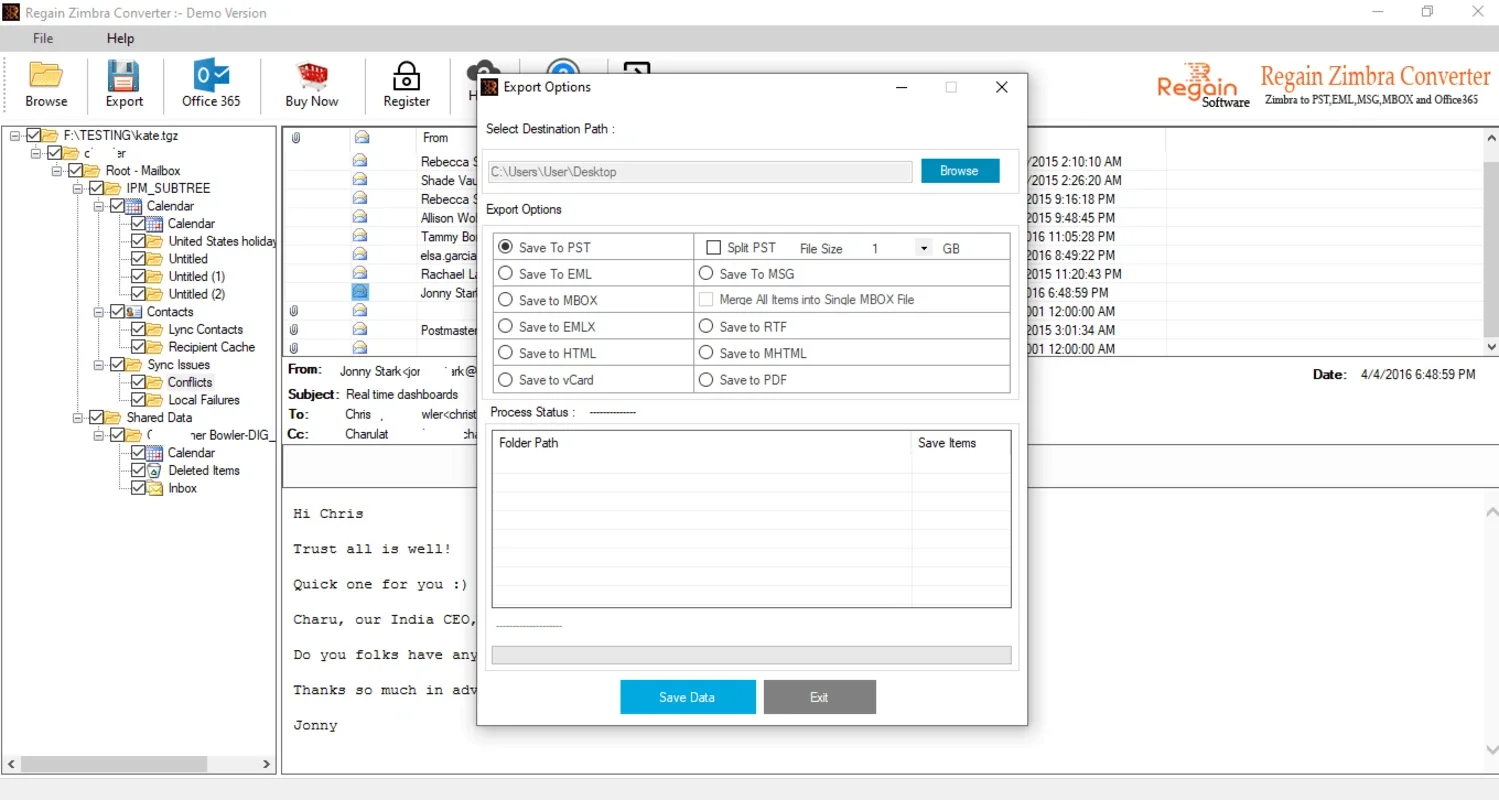Image resolution: width=1499 pixels, height=800 pixels.
Task: Uncheck the Local Failures folder checkbox
Action: tap(139, 400)
